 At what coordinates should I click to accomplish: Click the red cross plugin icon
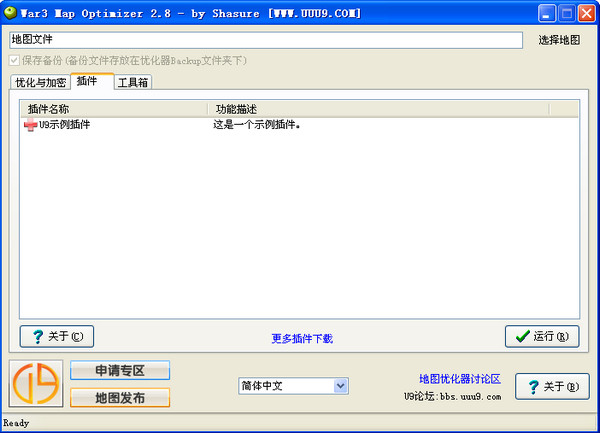(x=30, y=125)
